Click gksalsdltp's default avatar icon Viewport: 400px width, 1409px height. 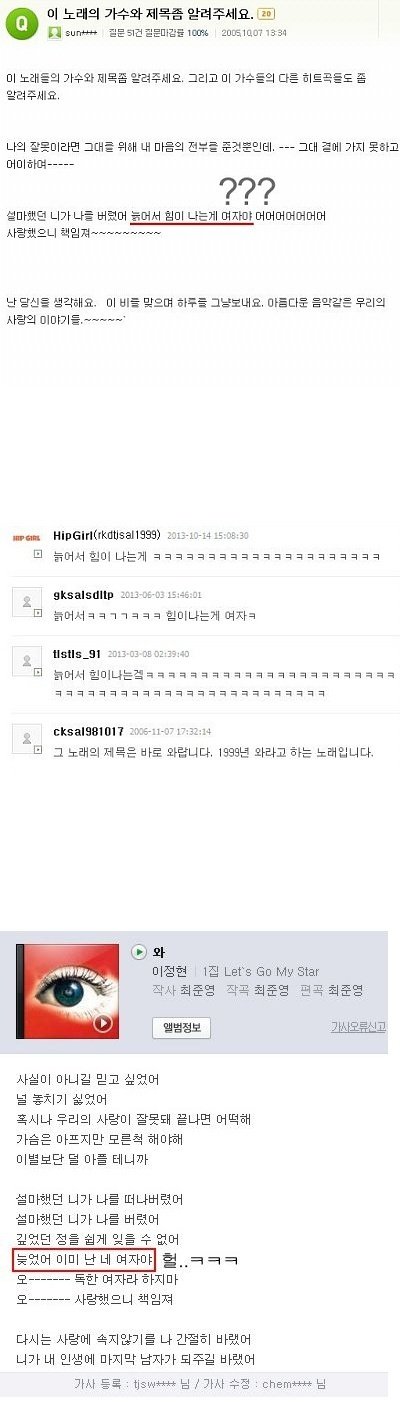tap(25, 600)
